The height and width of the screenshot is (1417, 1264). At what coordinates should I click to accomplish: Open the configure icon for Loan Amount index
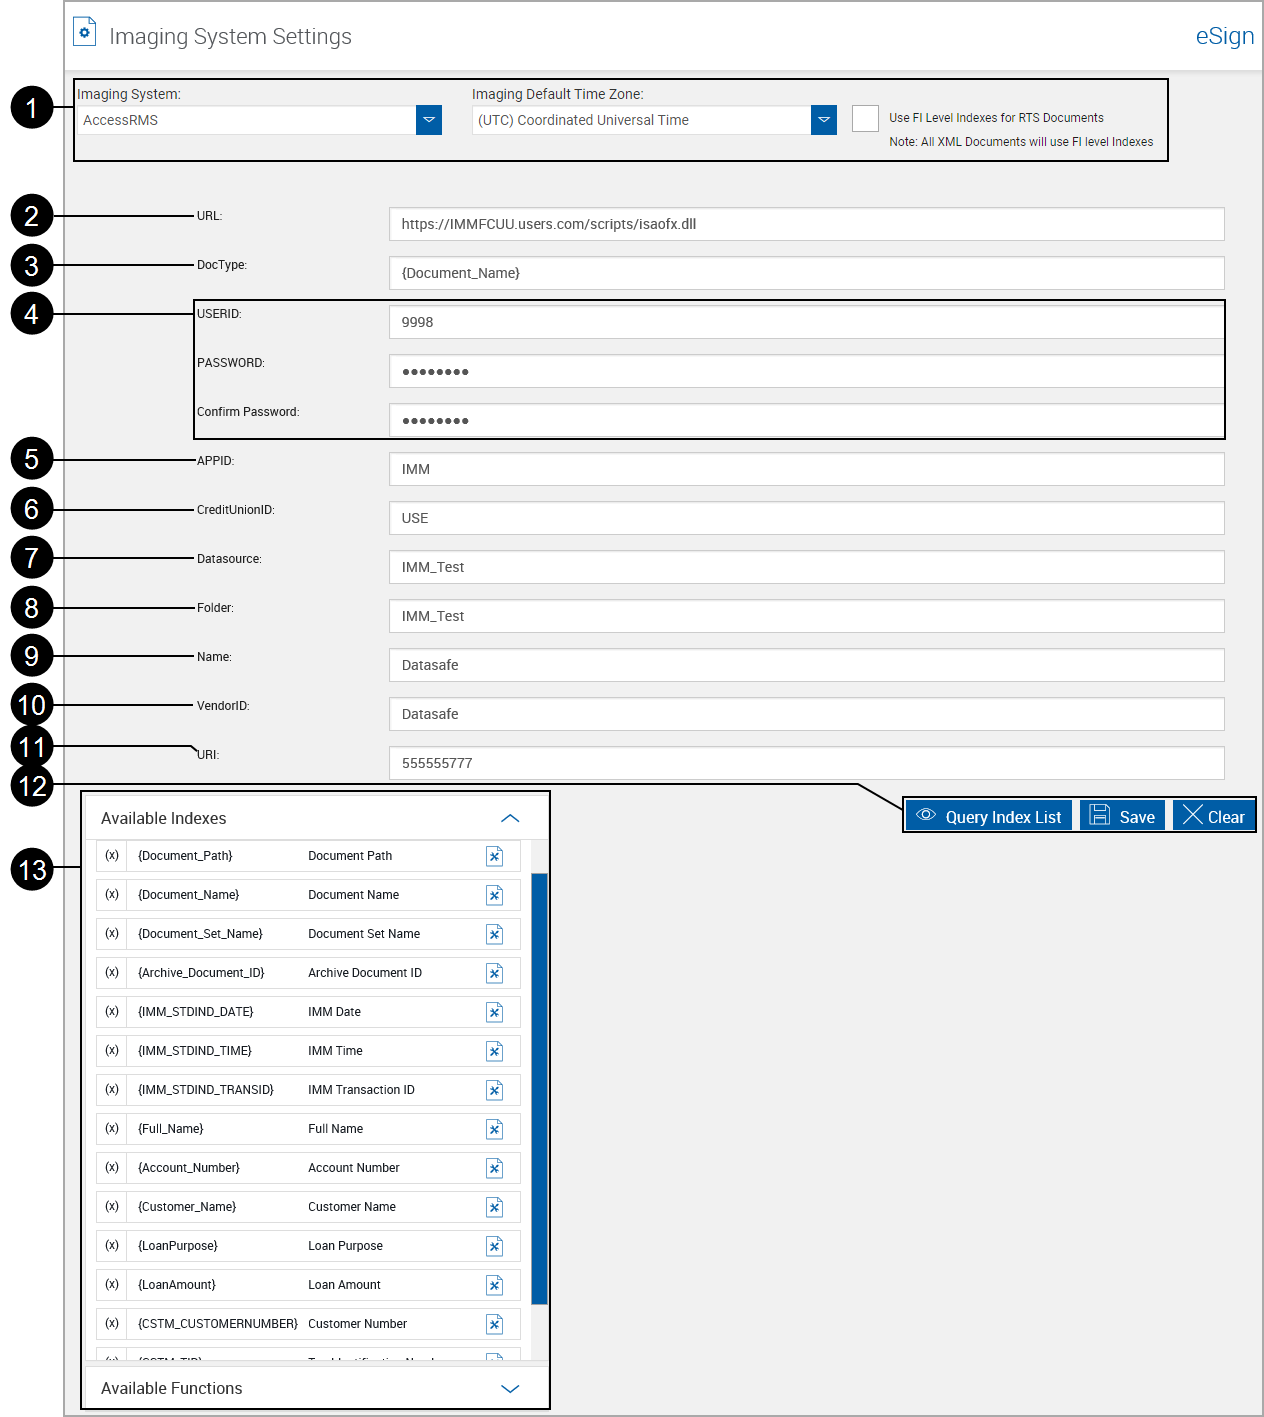[494, 1284]
